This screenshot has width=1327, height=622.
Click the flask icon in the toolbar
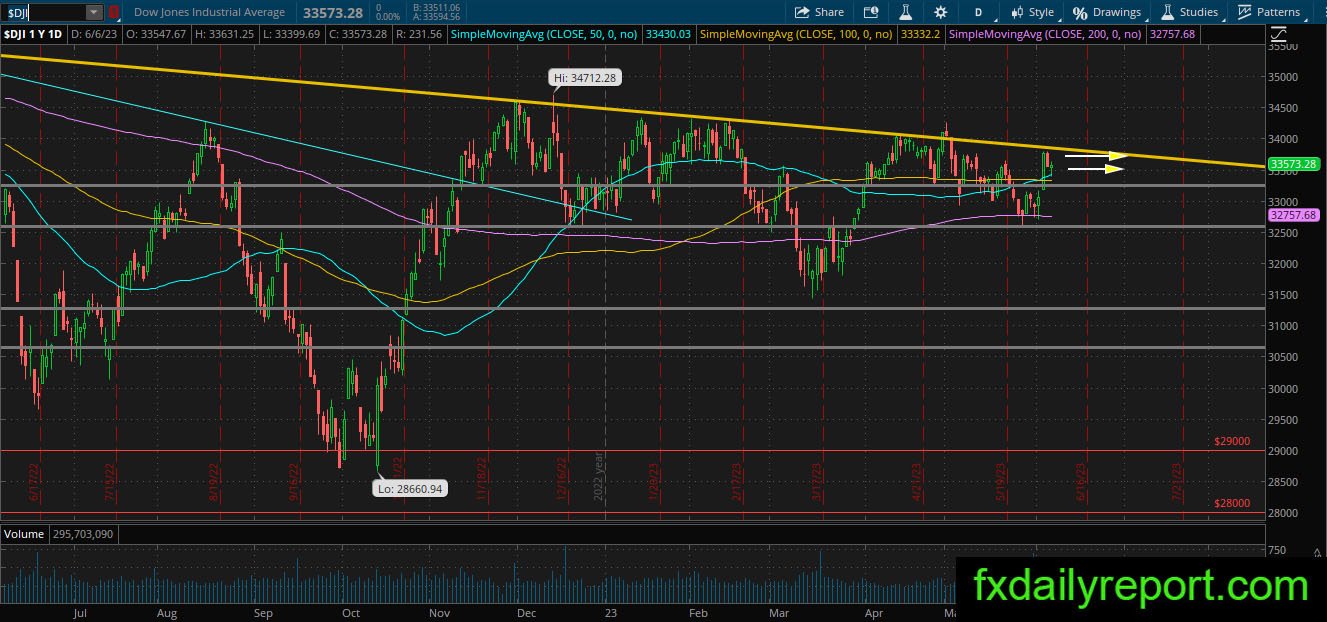[905, 12]
